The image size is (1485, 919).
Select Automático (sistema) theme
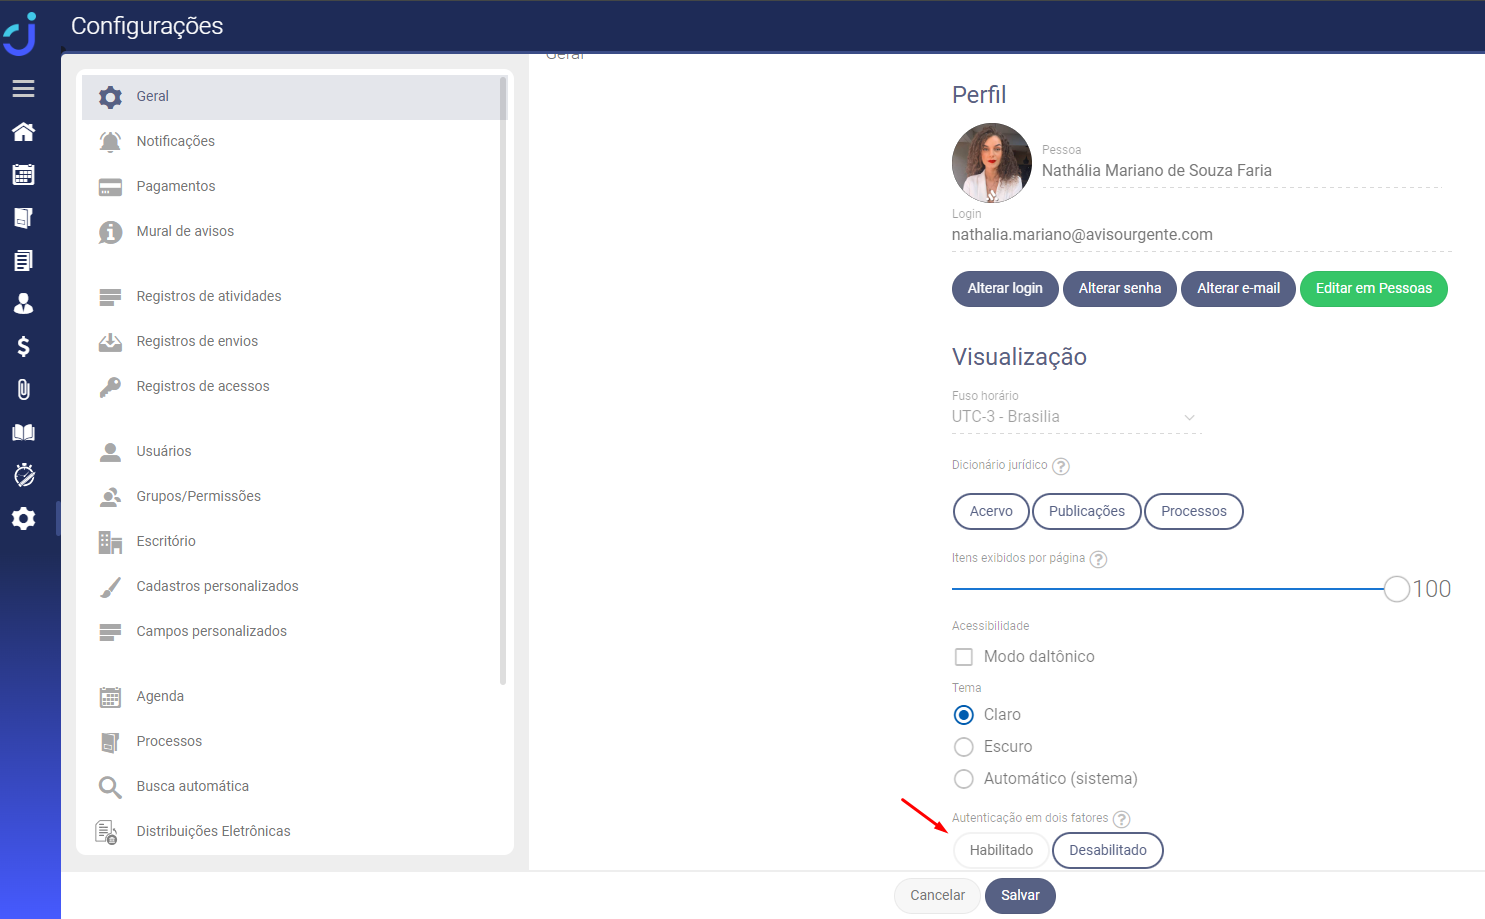[x=964, y=779]
